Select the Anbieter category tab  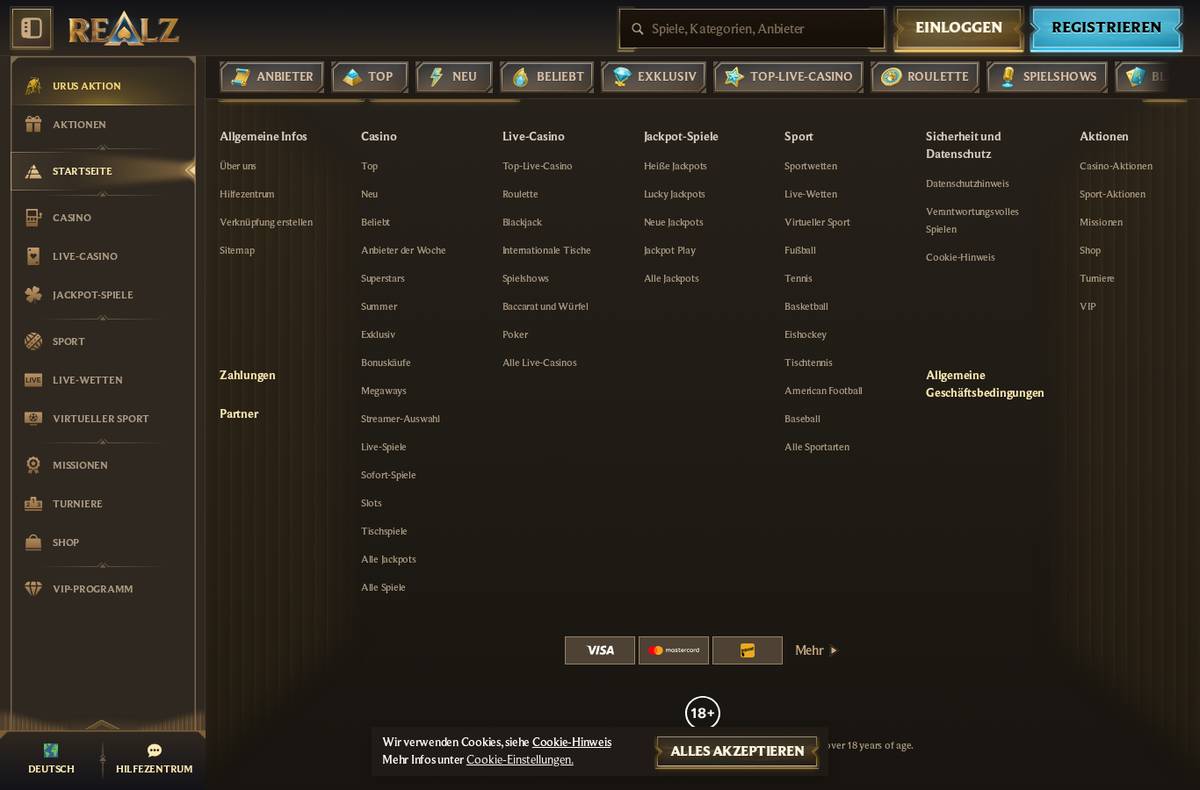272,77
